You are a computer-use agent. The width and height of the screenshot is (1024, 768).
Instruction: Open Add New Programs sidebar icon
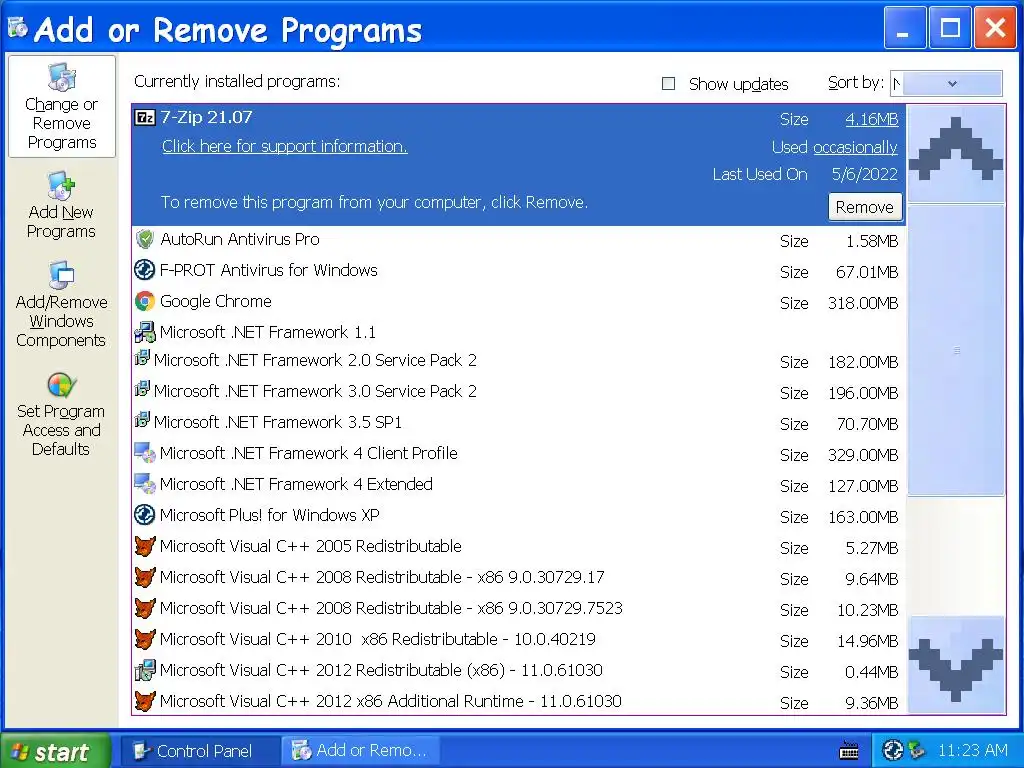61,185
